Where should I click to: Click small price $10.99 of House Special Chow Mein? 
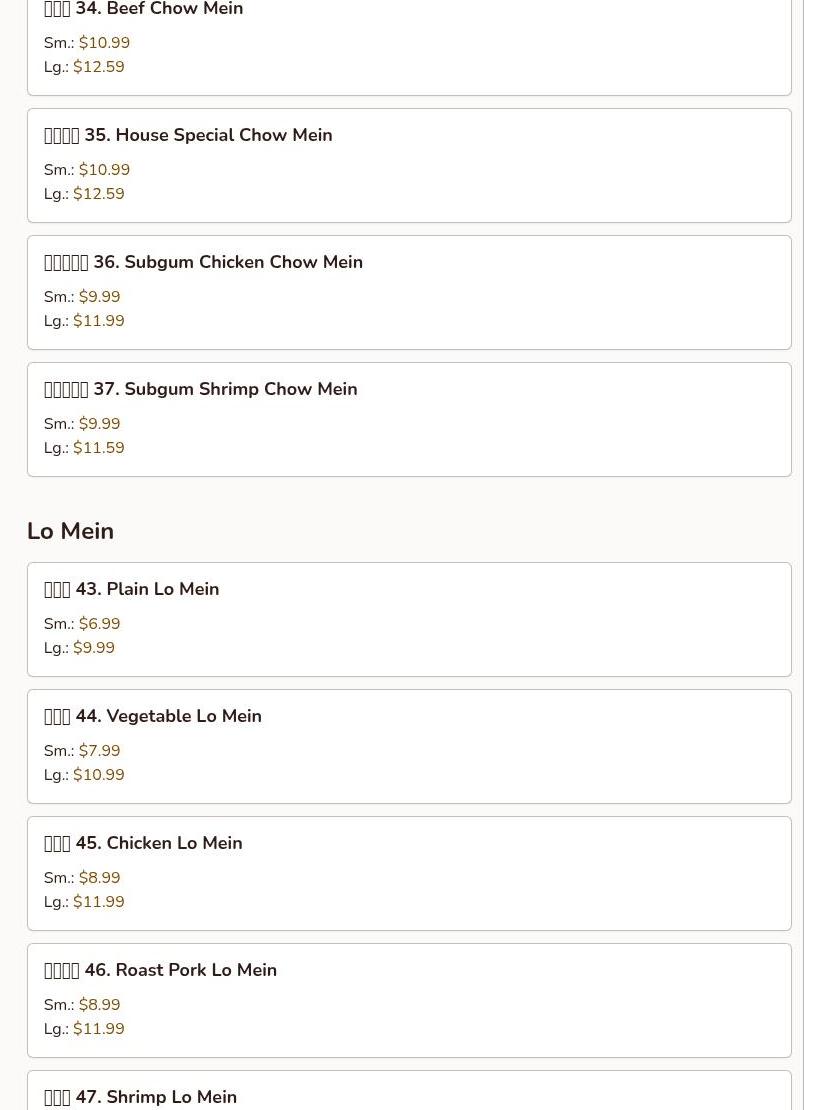104,170
